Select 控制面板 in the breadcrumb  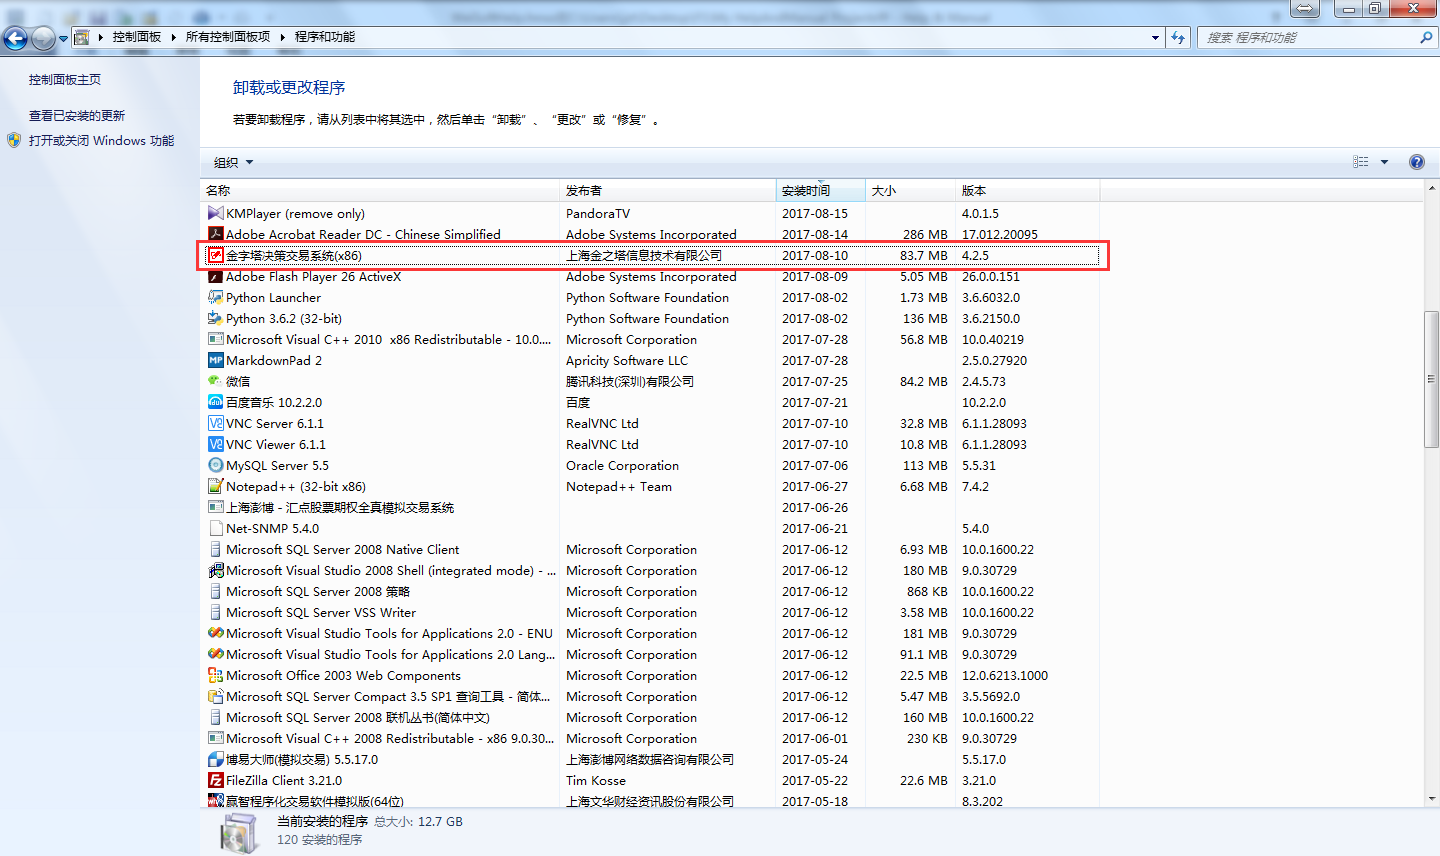[137, 37]
